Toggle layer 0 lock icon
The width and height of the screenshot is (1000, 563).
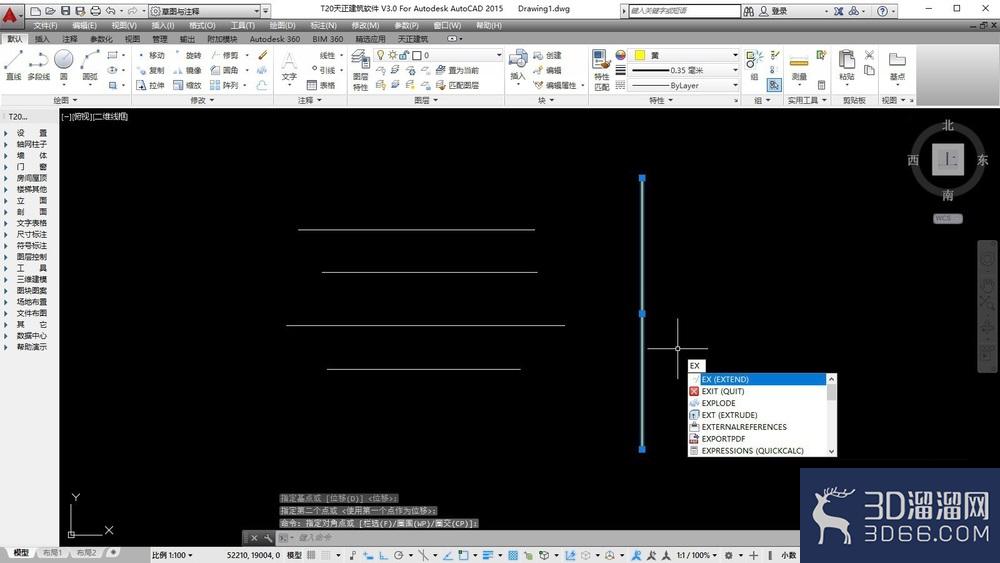[404, 55]
